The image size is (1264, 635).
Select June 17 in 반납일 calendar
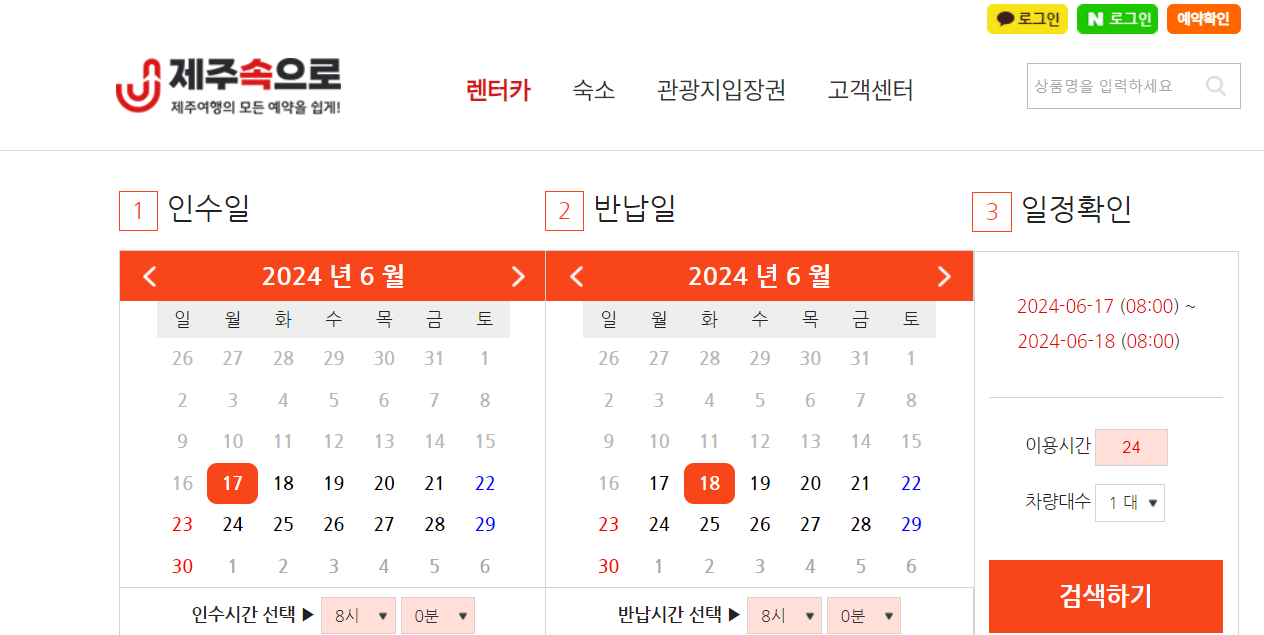pos(659,483)
